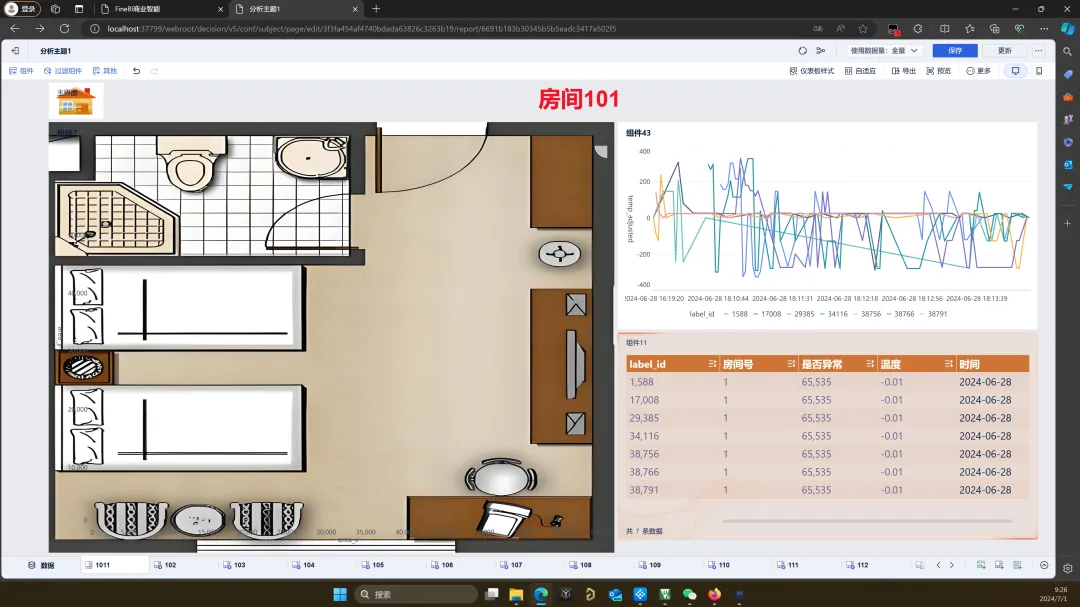Select table cell 38,756
Viewport: 1080px width, 607px height.
644,454
